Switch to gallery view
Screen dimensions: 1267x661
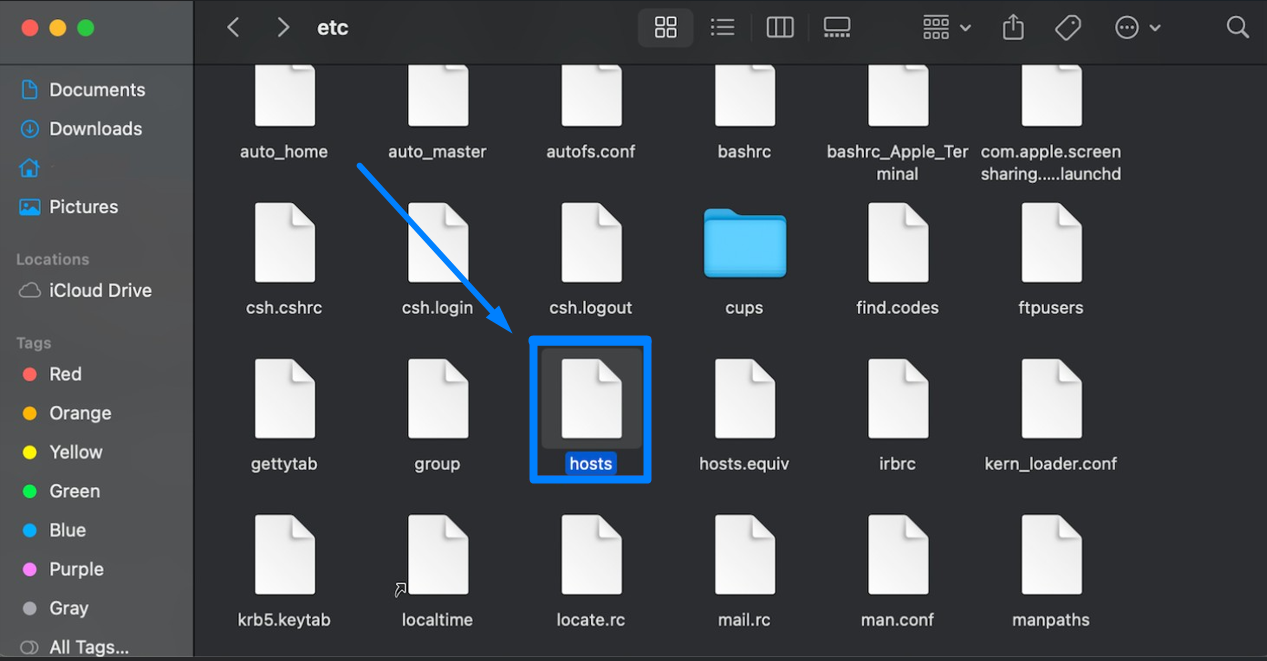(836, 27)
